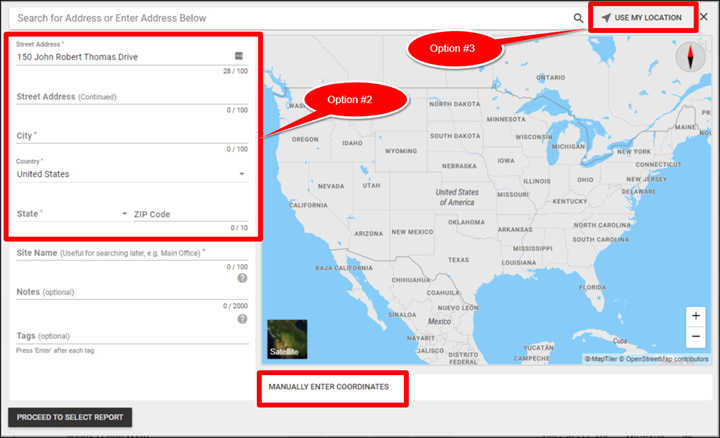This screenshot has width=720, height=438.
Task: Click the help icon below Notes
Action: coord(242,318)
